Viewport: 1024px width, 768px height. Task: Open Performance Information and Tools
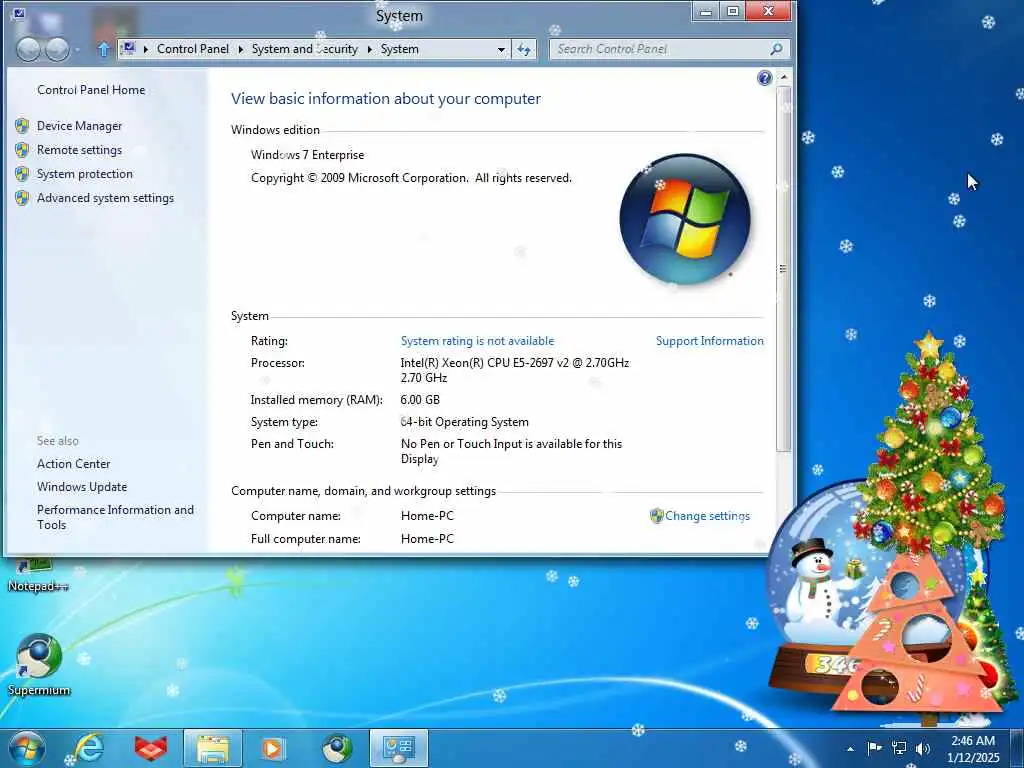coord(115,517)
